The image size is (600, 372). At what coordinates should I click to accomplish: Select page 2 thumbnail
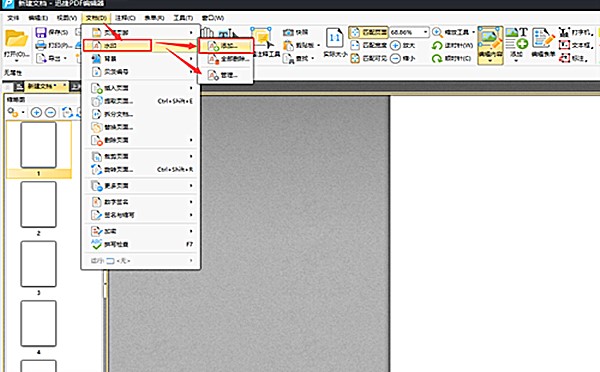[x=38, y=205]
